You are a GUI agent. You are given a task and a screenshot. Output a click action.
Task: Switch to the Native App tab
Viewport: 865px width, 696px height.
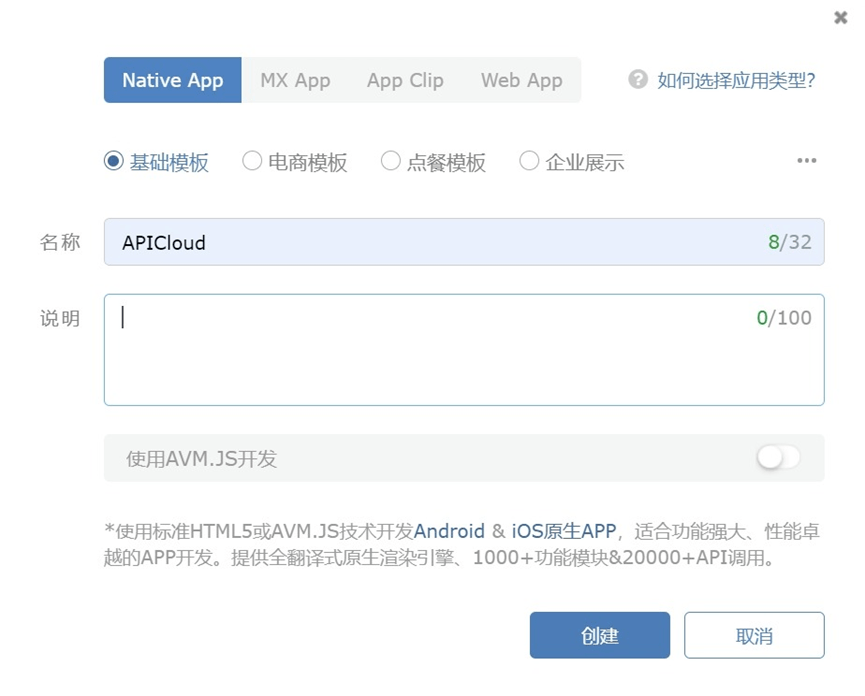pos(173,80)
